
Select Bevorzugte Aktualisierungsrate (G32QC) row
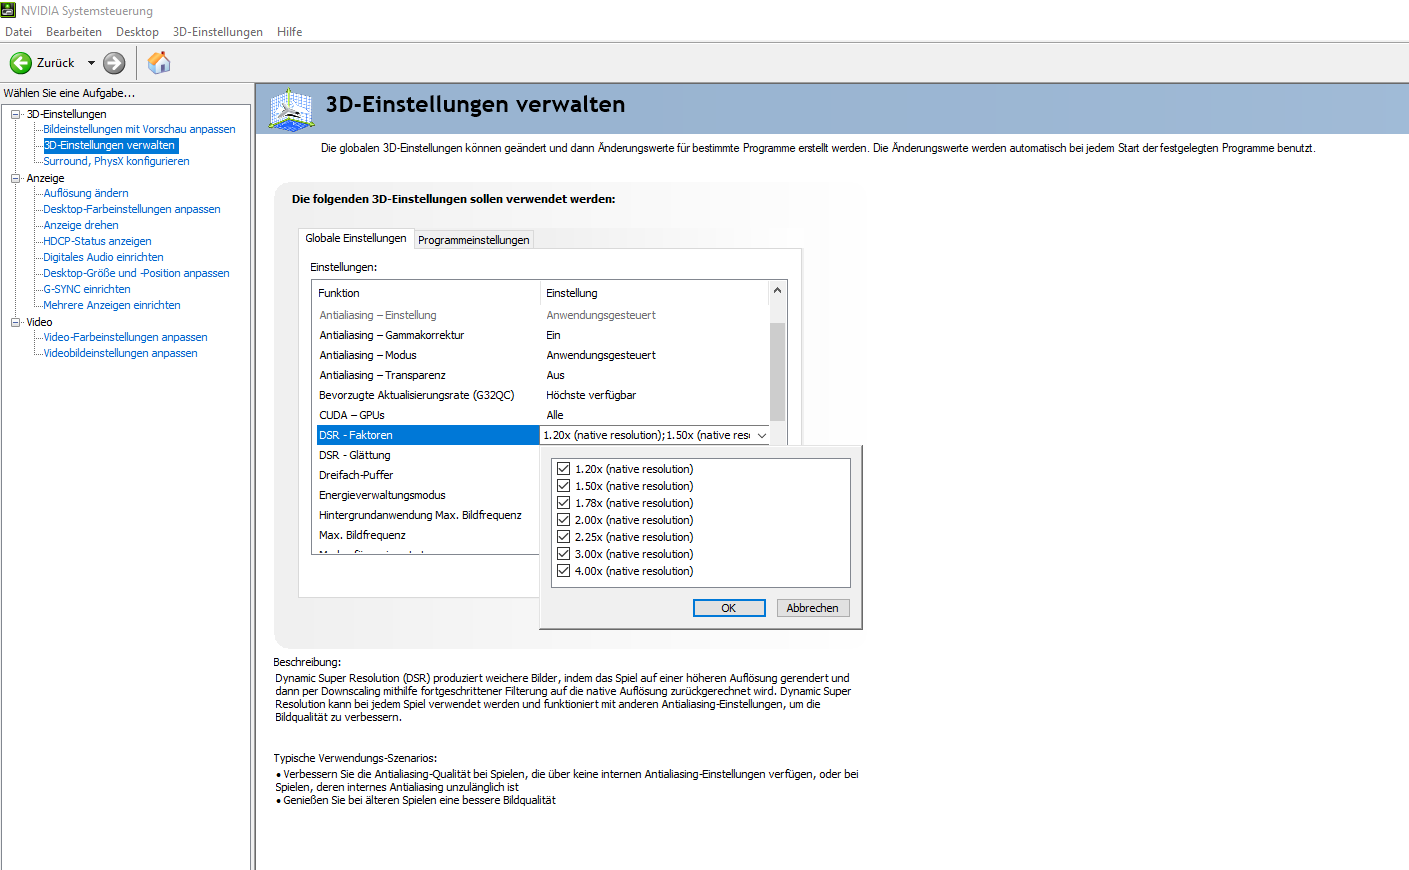pyautogui.click(x=541, y=395)
